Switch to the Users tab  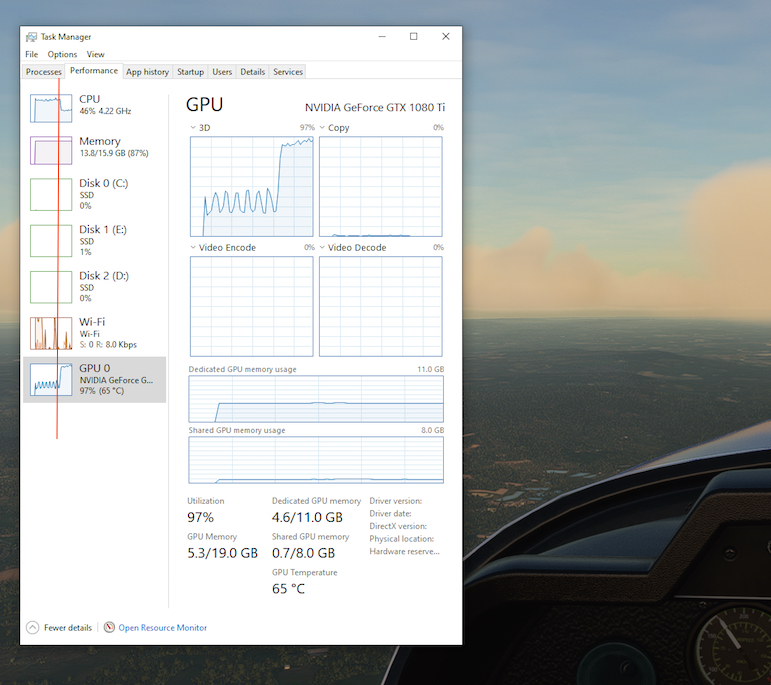click(222, 72)
